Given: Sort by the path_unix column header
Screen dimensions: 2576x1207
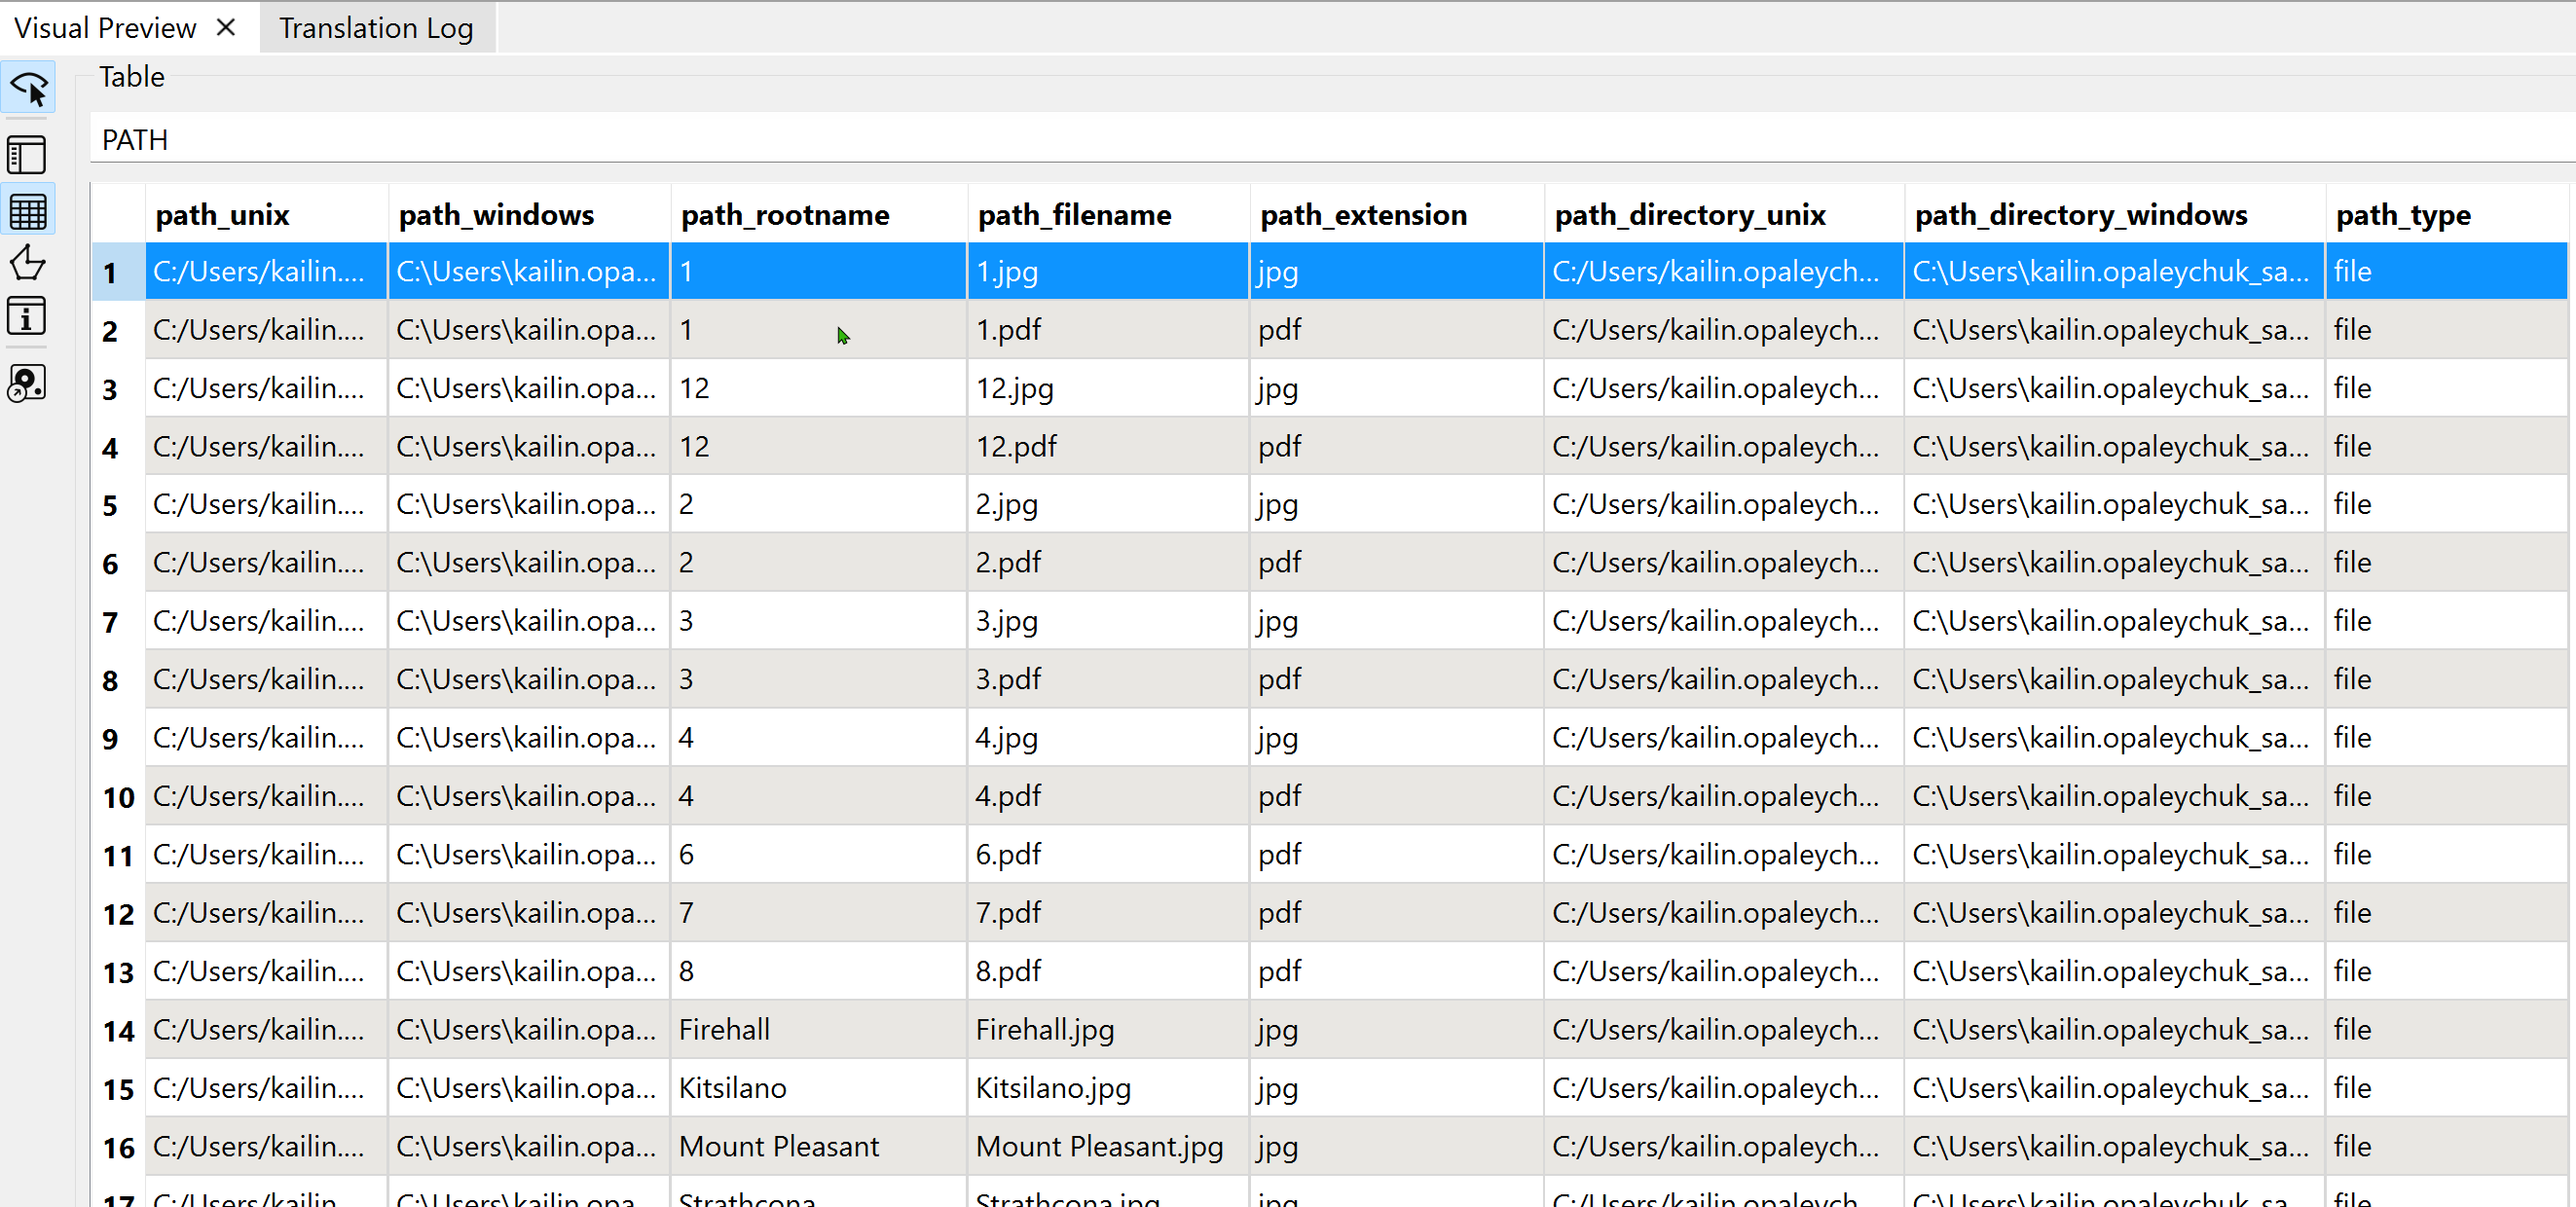Looking at the screenshot, I should (x=267, y=214).
